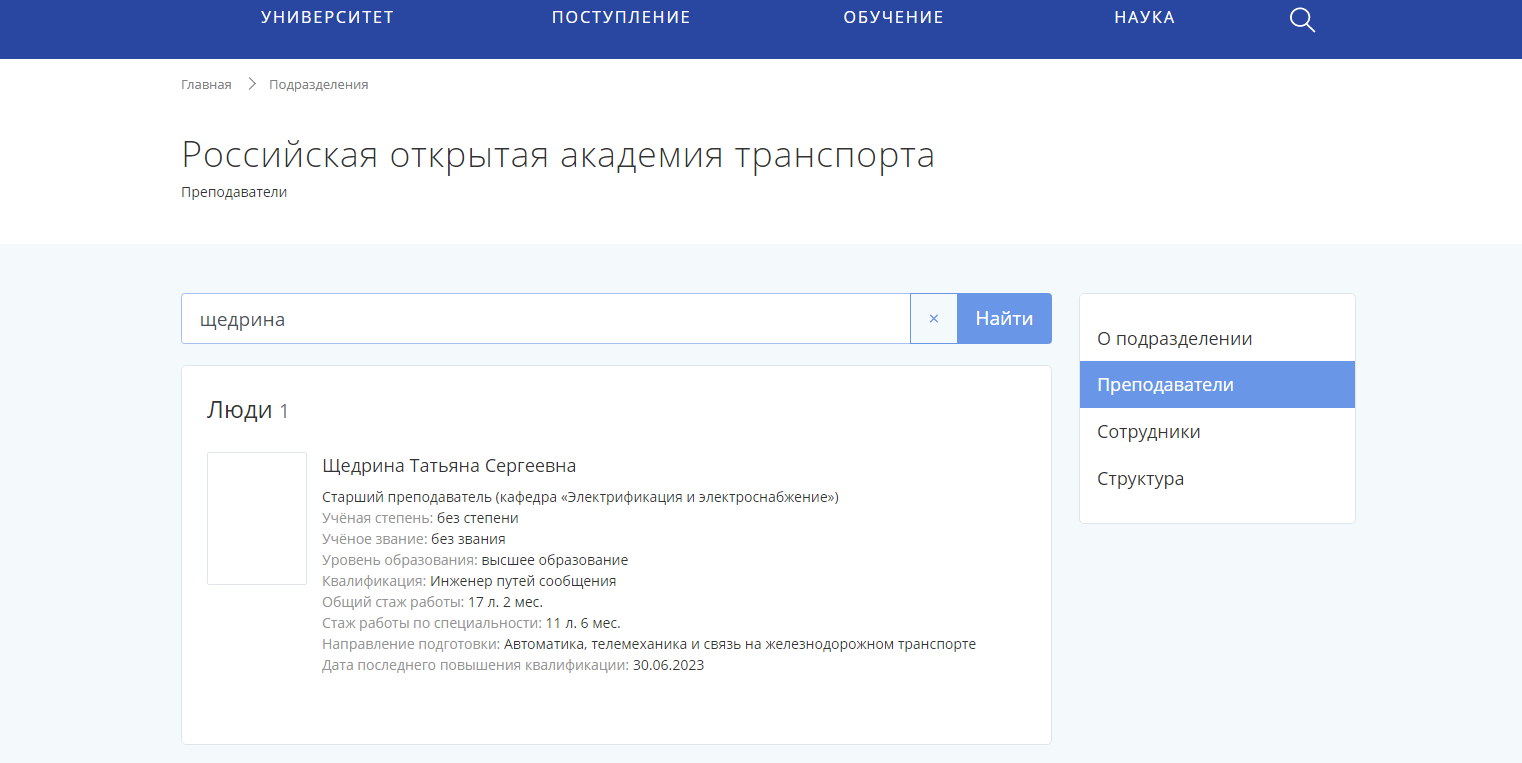Click the empty profile photo placeholder

pos(257,518)
